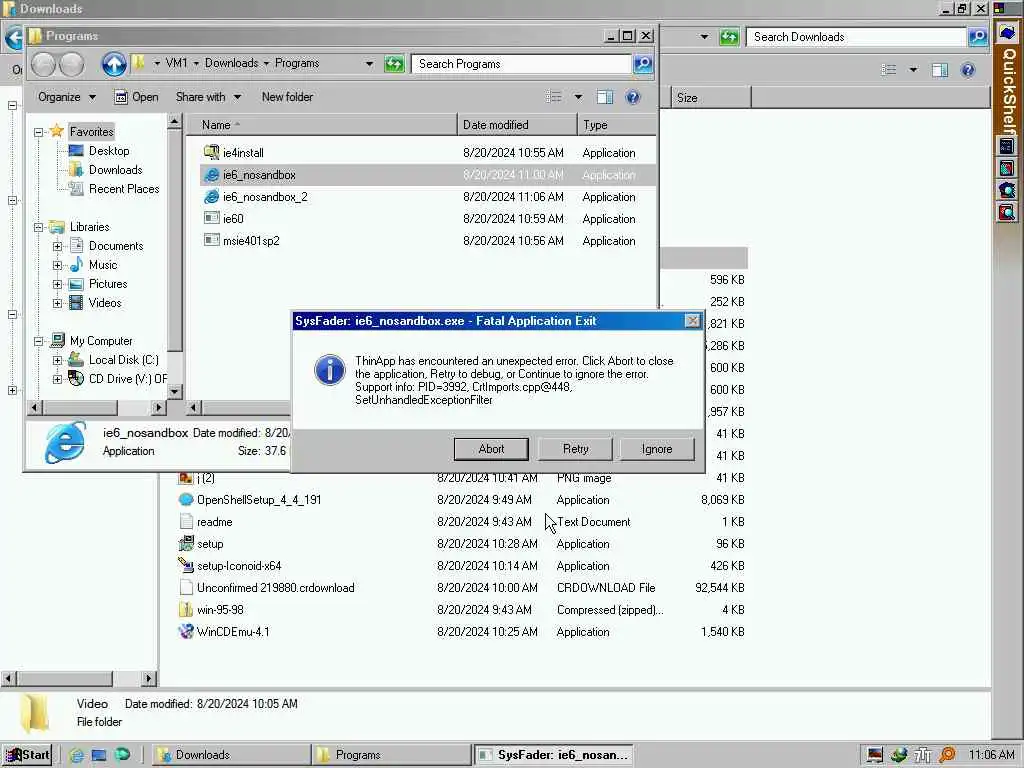Screen dimensions: 1024x768
Task: Click the help icon in Downloads window toolbar
Action: [x=967, y=70]
